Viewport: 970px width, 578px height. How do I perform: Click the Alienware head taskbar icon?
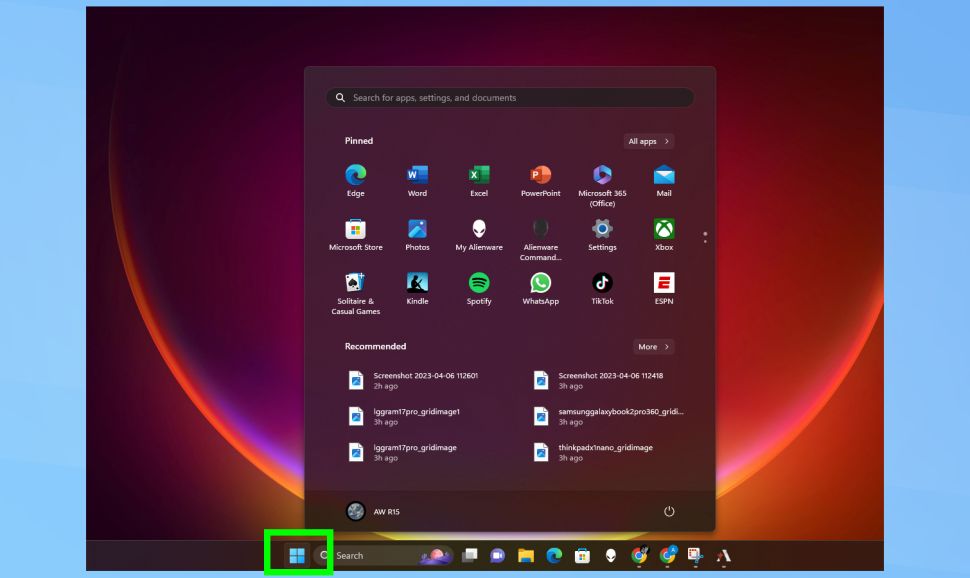tap(611, 555)
